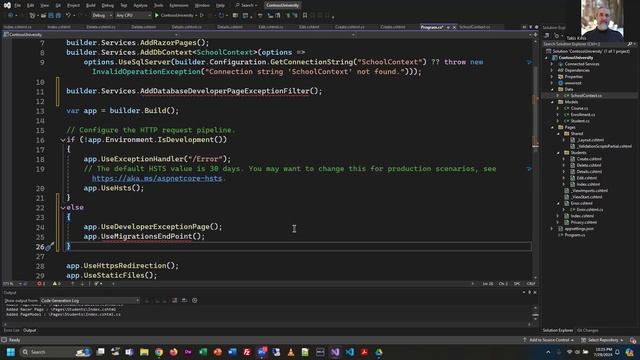Click the screwdriver quick actions icon at line 26
This screenshot has height=360, width=640.
coord(49,247)
